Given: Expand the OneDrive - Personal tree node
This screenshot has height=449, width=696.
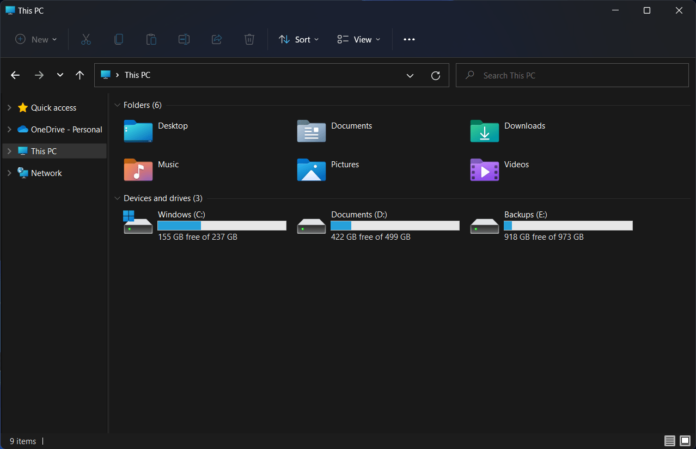Looking at the screenshot, I should (x=9, y=130).
